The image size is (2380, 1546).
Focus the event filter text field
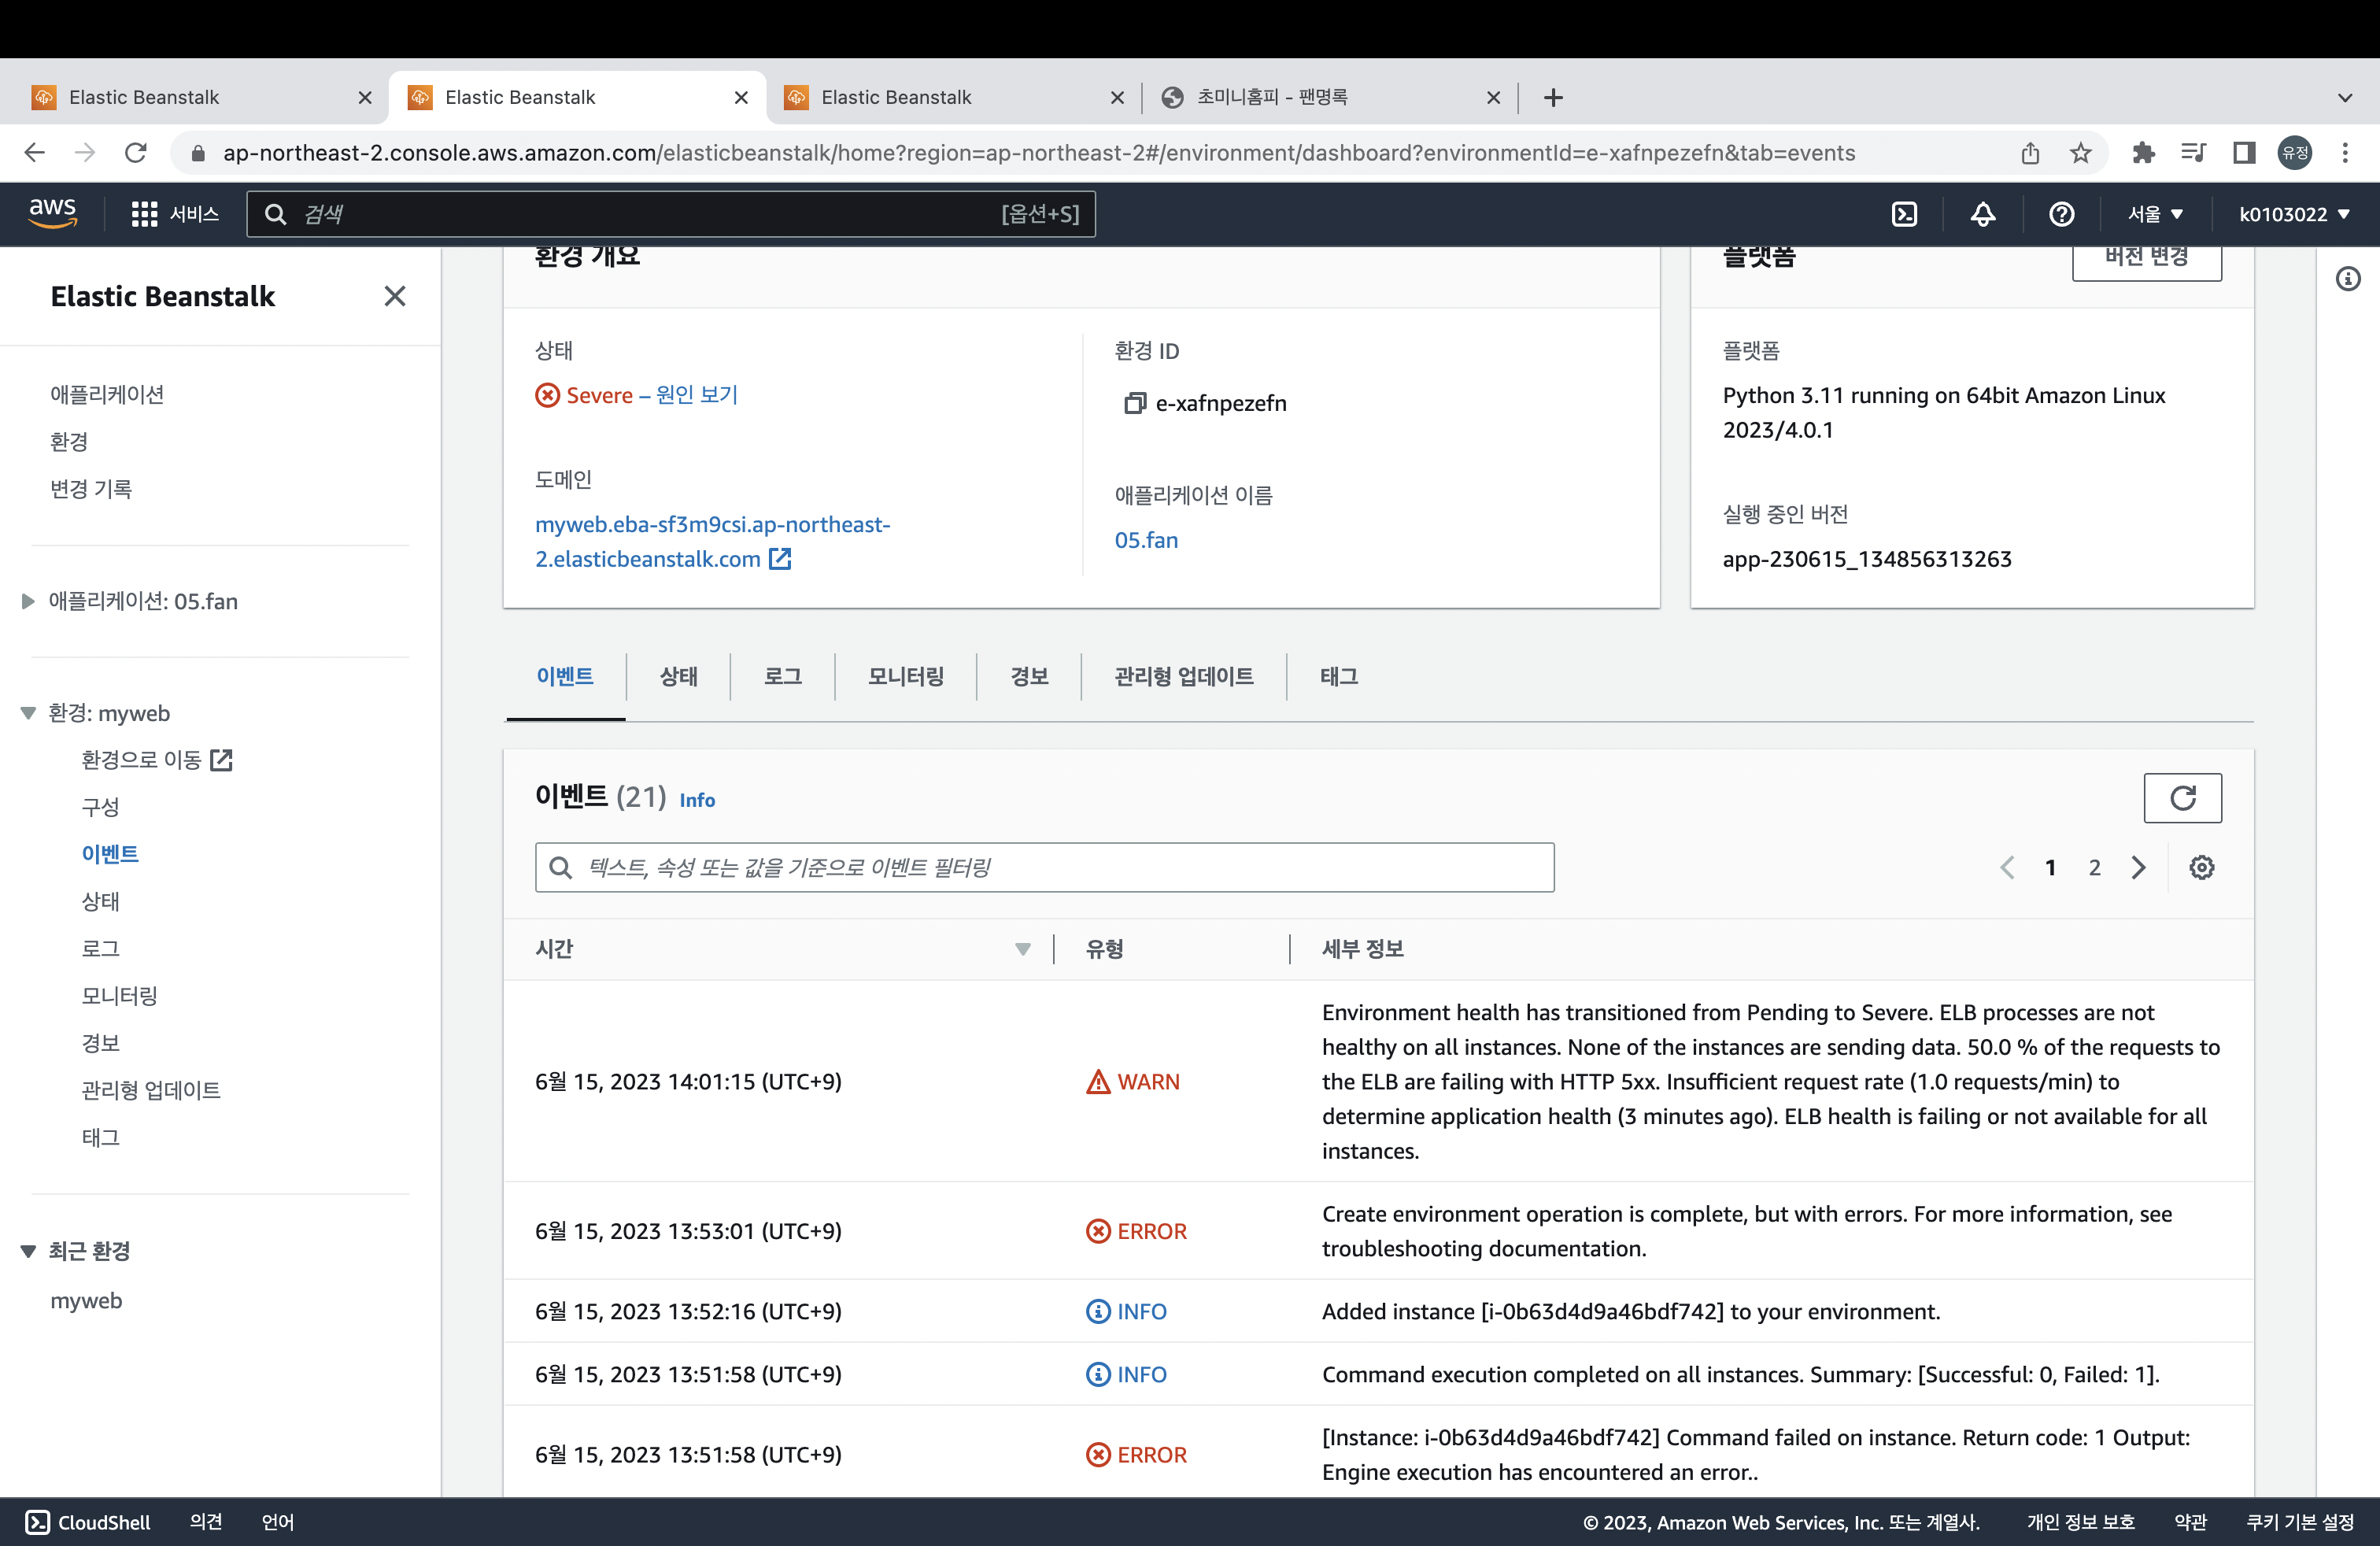1044,867
